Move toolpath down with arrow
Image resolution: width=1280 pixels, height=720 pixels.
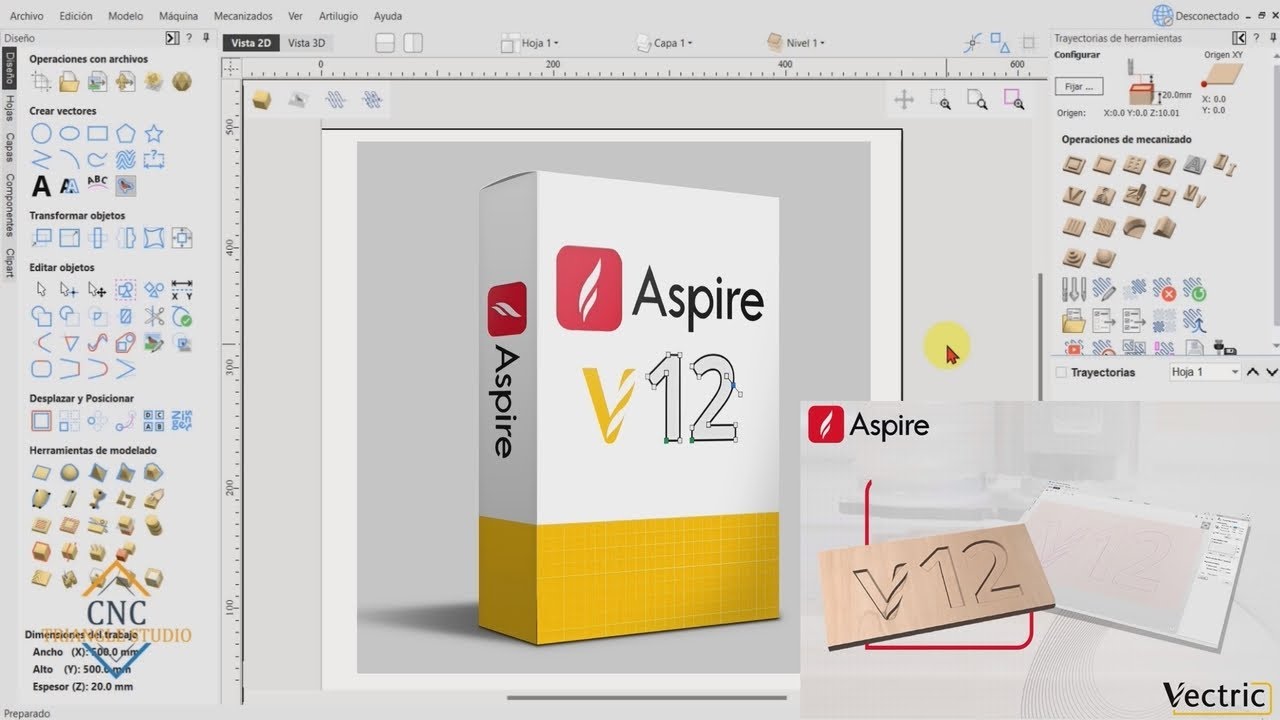coord(1272,372)
